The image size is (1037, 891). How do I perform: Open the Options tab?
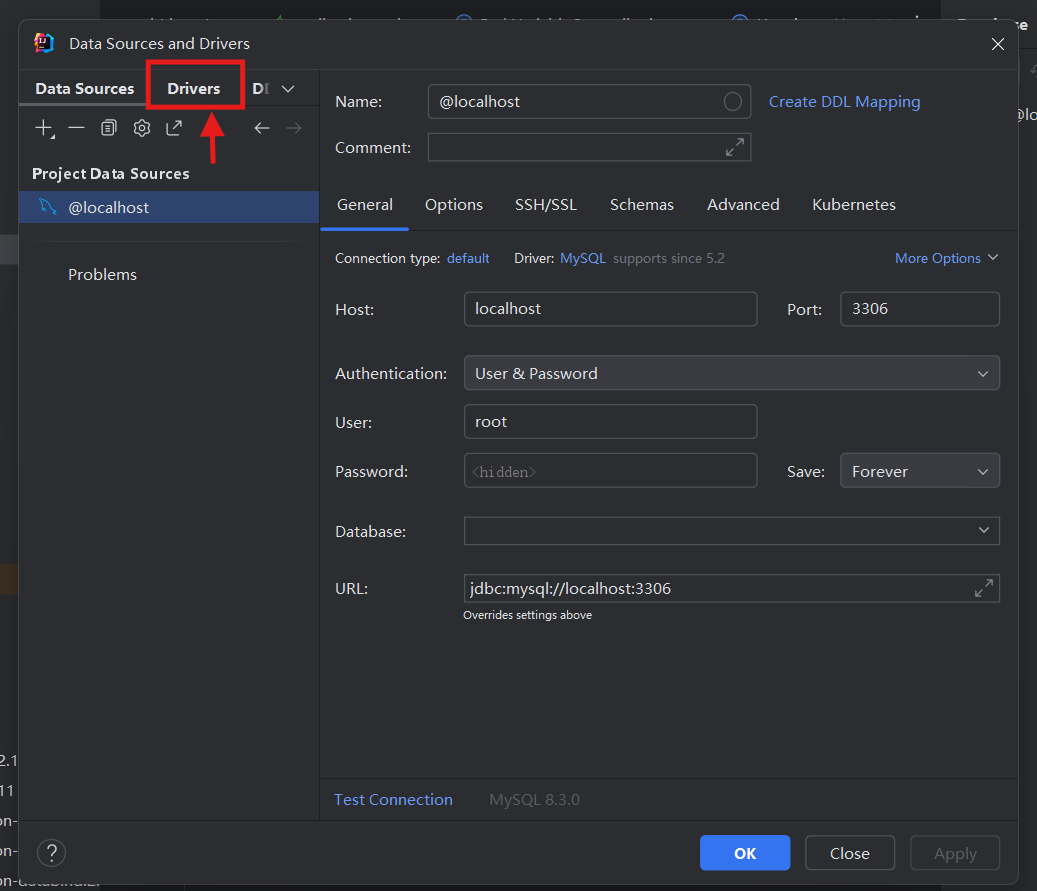[454, 204]
